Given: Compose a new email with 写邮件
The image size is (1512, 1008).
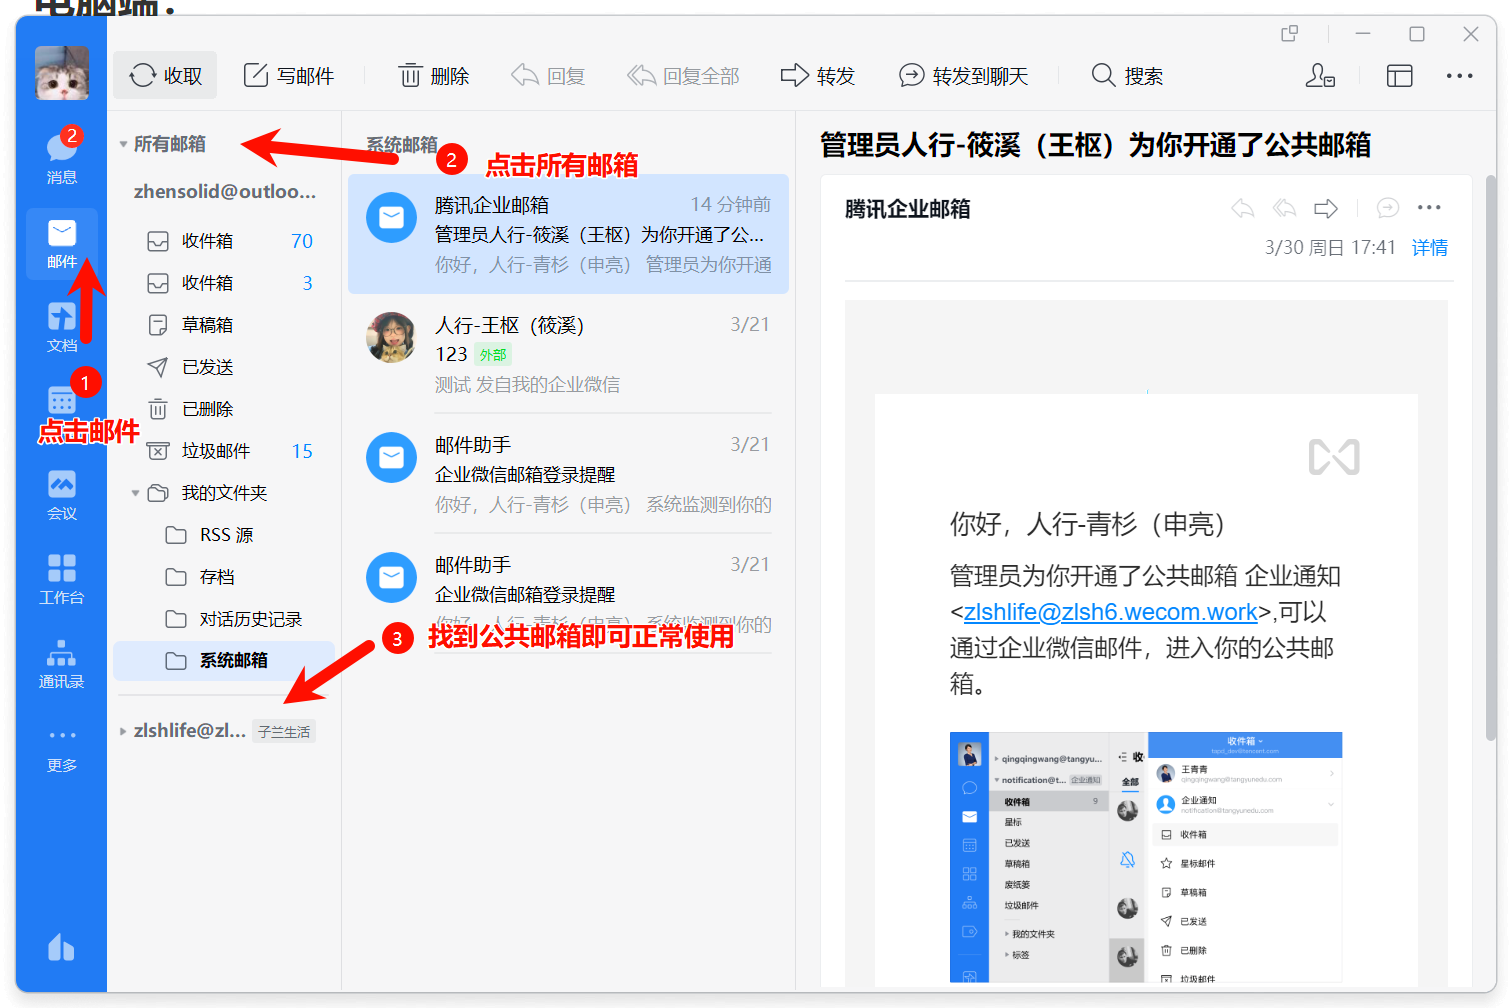Looking at the screenshot, I should (289, 76).
